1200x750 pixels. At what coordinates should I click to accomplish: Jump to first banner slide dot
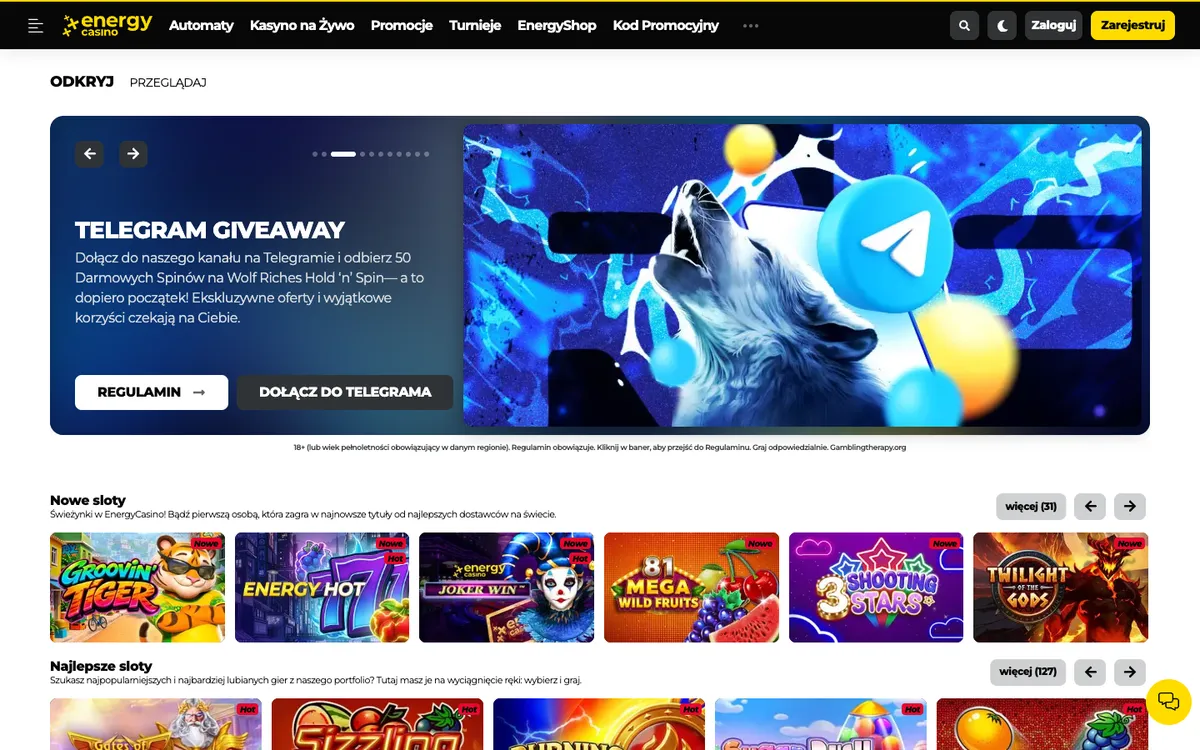click(315, 154)
